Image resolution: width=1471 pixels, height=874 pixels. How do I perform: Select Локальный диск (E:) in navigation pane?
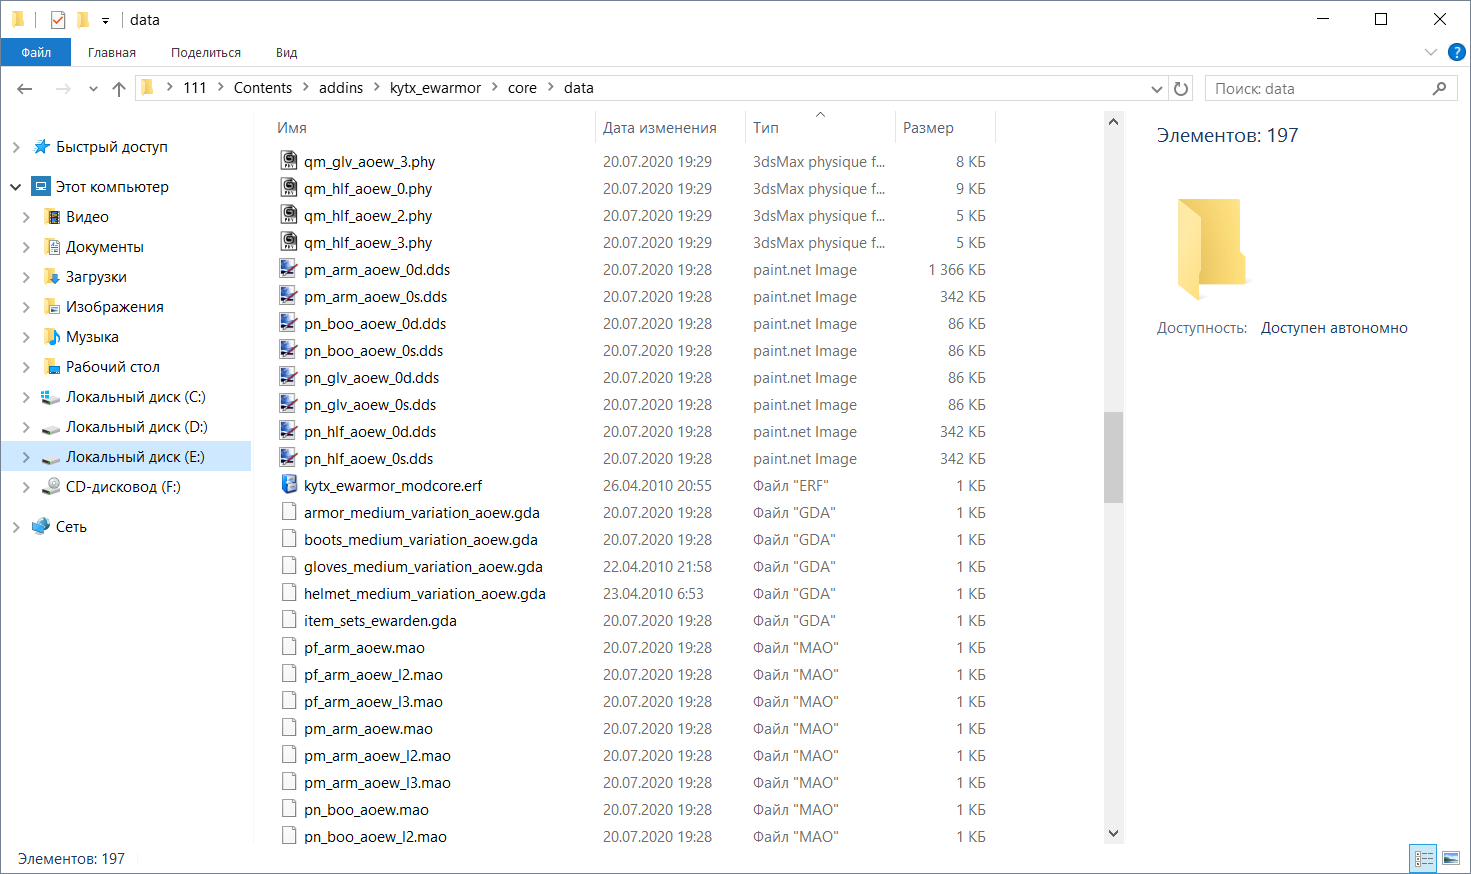click(x=135, y=457)
